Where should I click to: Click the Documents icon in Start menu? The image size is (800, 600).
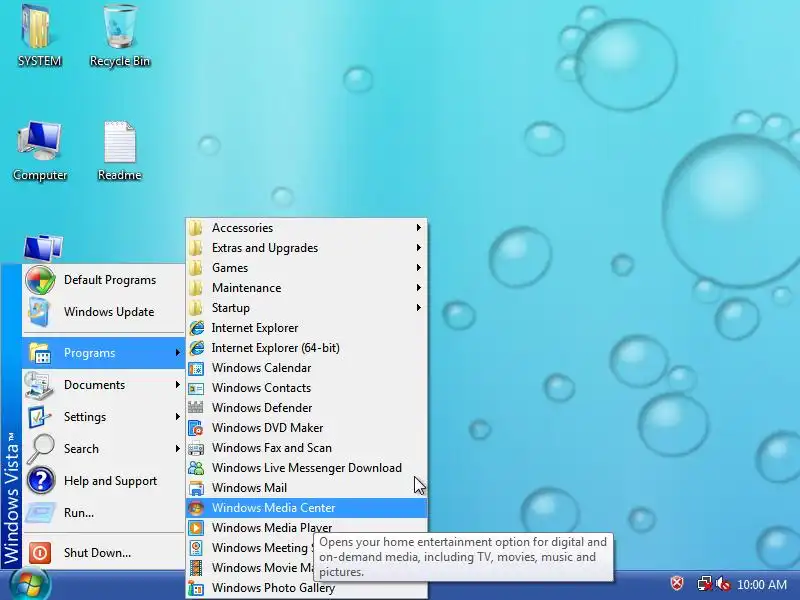[39, 385]
